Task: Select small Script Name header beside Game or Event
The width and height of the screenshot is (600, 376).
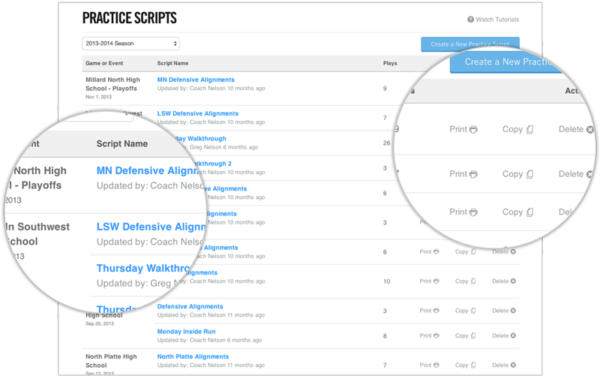Action: click(x=173, y=63)
